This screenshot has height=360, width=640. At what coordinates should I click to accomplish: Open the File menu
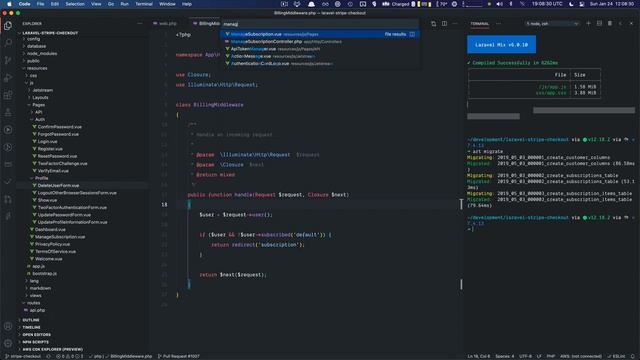[x=40, y=4]
